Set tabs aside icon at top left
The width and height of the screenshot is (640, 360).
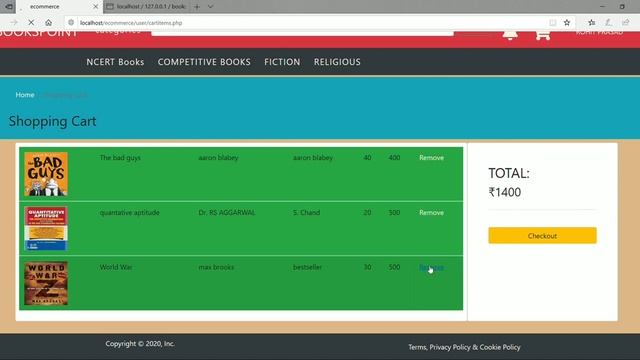[9, 7]
